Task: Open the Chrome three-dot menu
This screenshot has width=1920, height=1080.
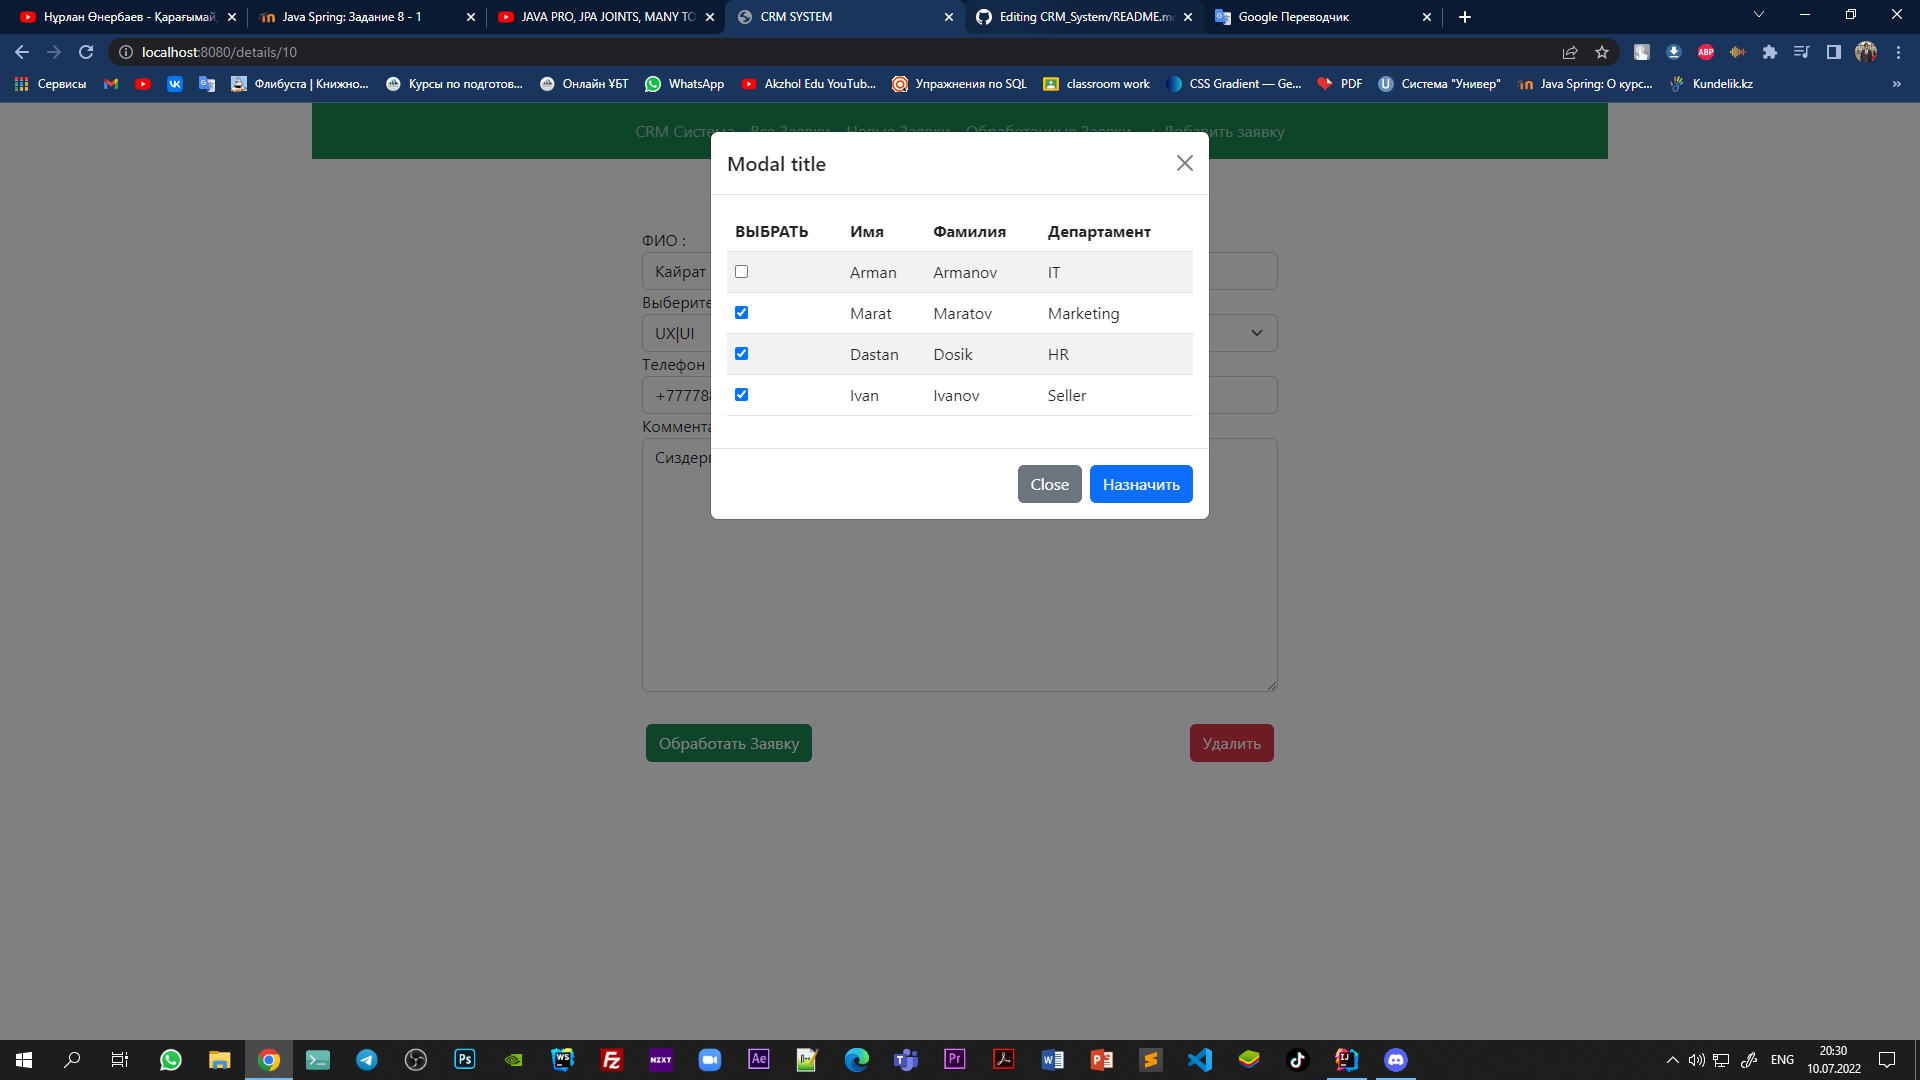Action: click(x=1898, y=52)
